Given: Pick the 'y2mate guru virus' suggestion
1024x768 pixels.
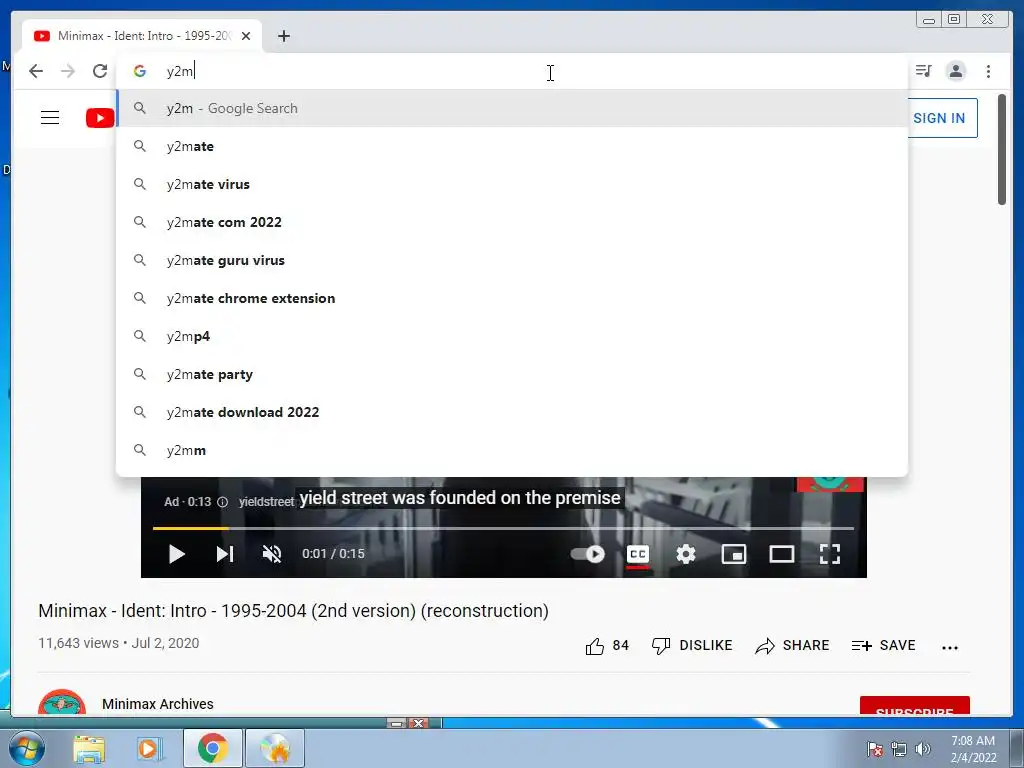Looking at the screenshot, I should pos(512,260).
